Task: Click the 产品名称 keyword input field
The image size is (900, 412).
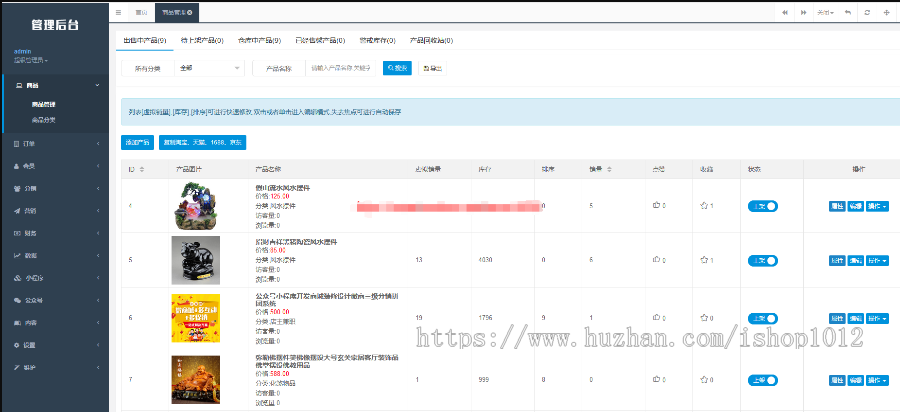Action: point(341,68)
